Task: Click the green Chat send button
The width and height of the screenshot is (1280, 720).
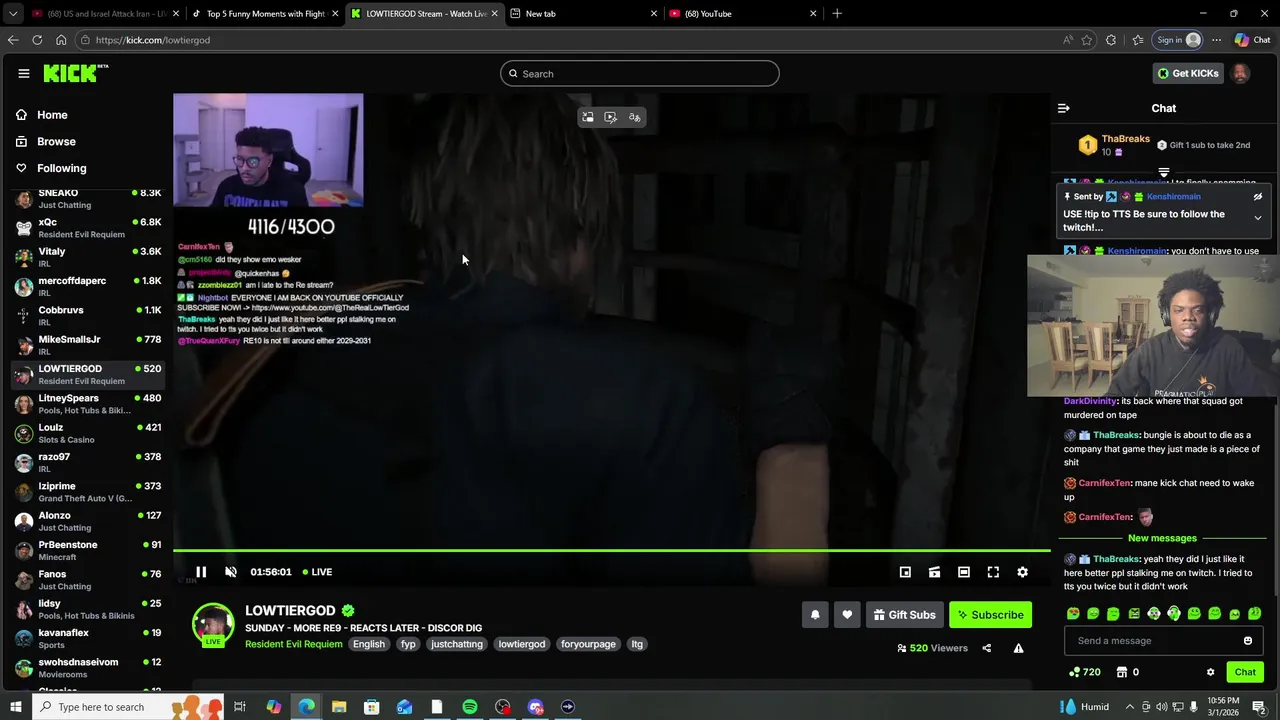Action: click(x=1245, y=672)
